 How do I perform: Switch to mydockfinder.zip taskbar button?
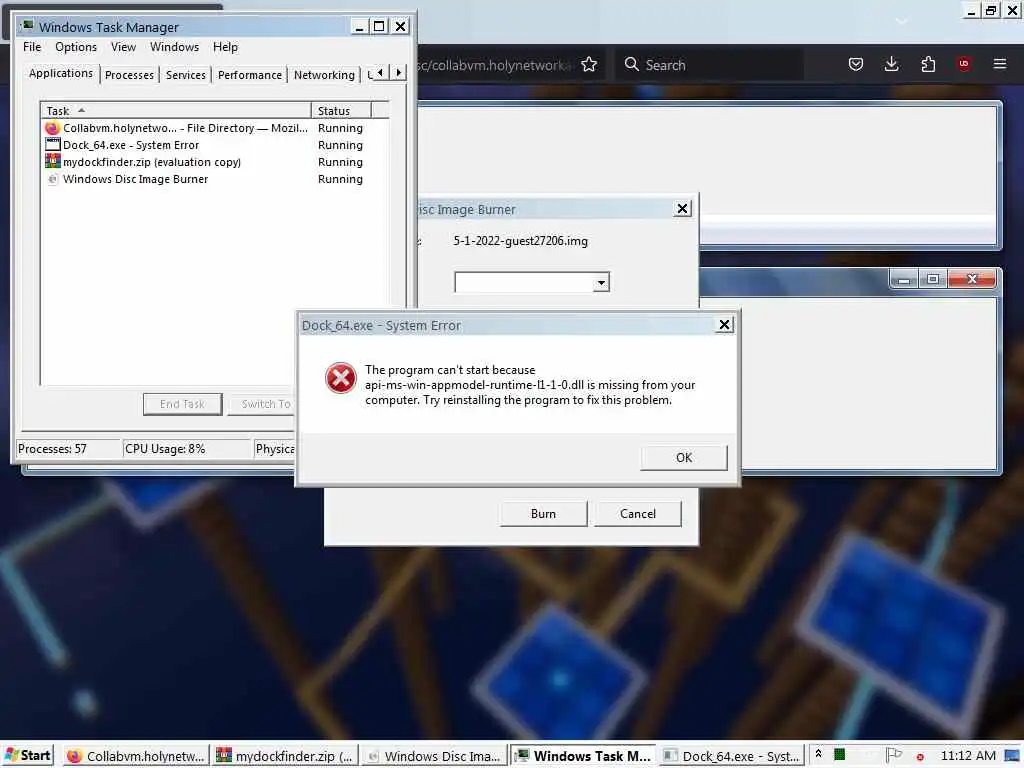[x=285, y=756]
